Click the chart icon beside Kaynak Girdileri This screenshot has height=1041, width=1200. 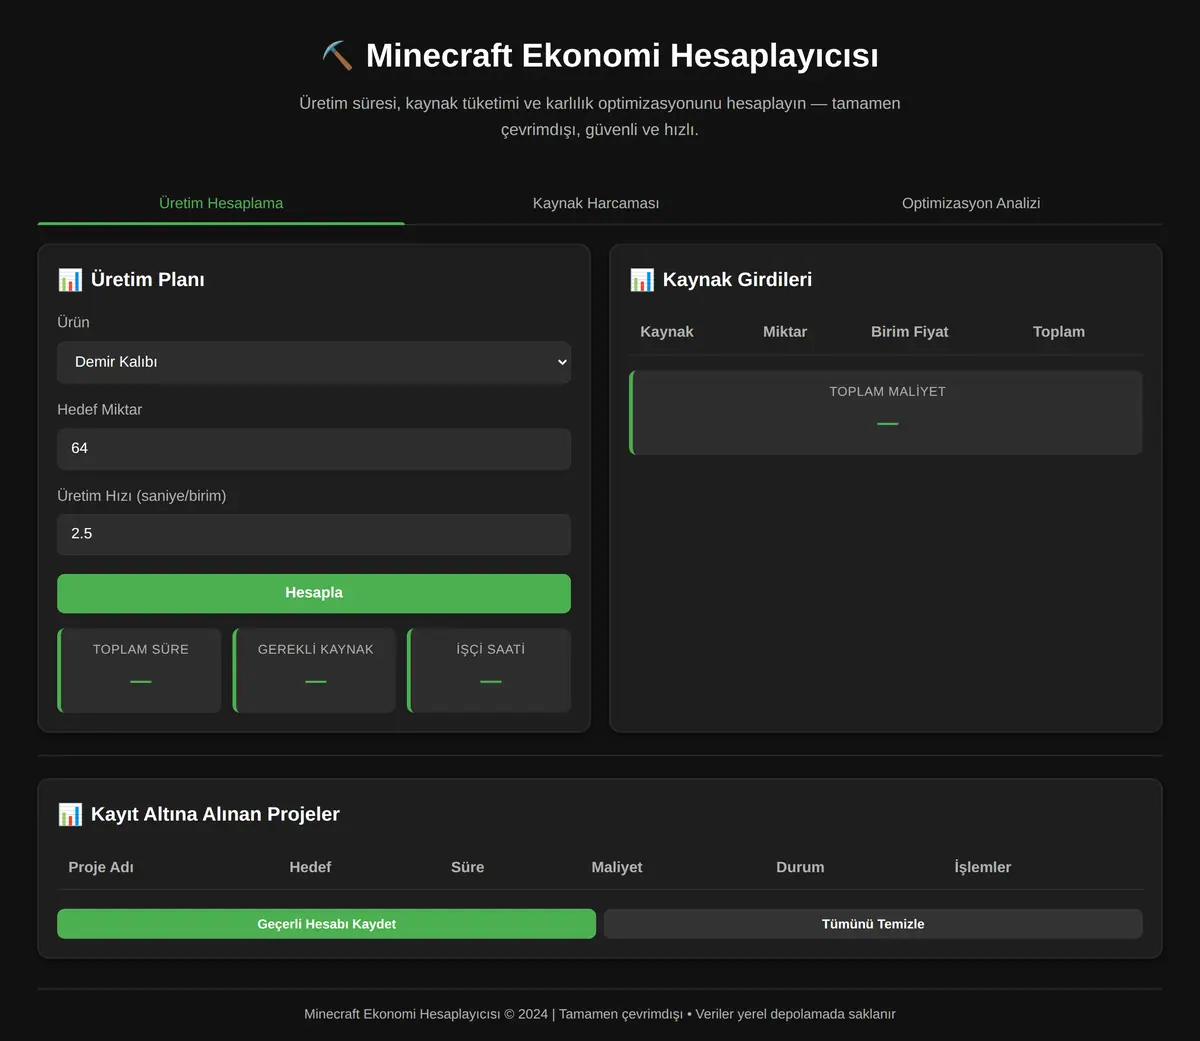[642, 280]
